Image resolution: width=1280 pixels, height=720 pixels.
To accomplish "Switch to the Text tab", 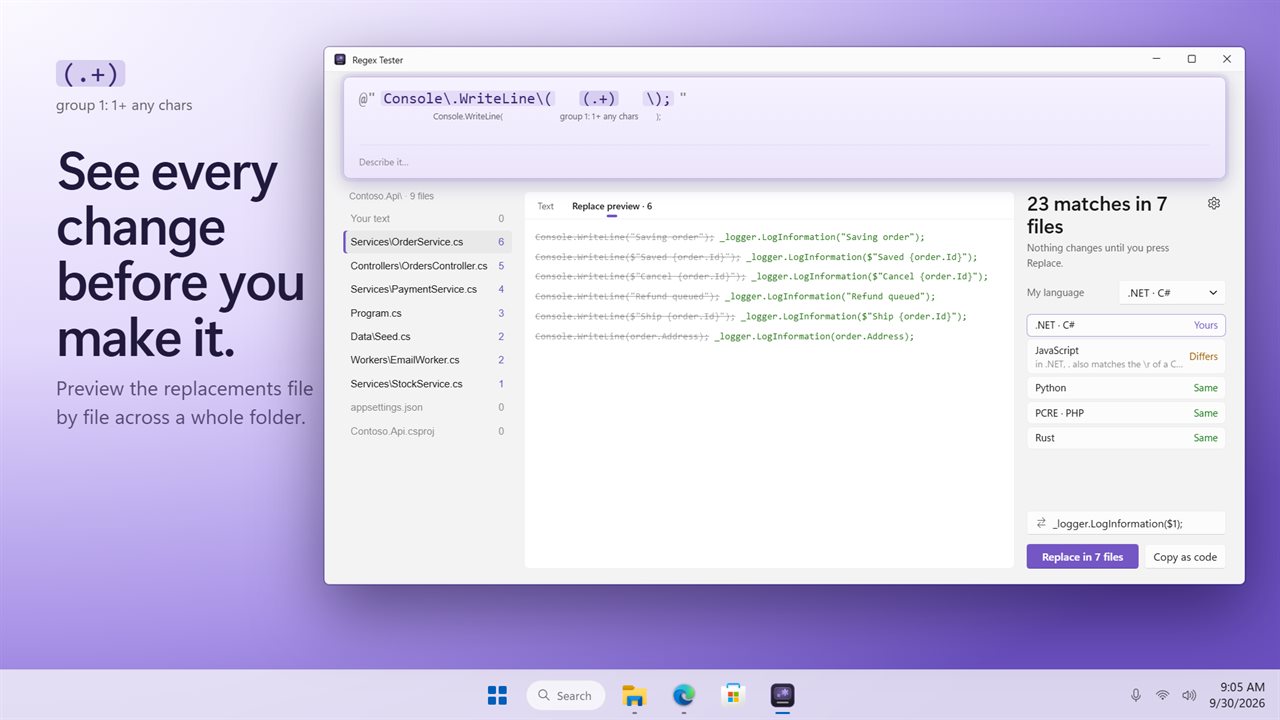I will click(x=545, y=206).
